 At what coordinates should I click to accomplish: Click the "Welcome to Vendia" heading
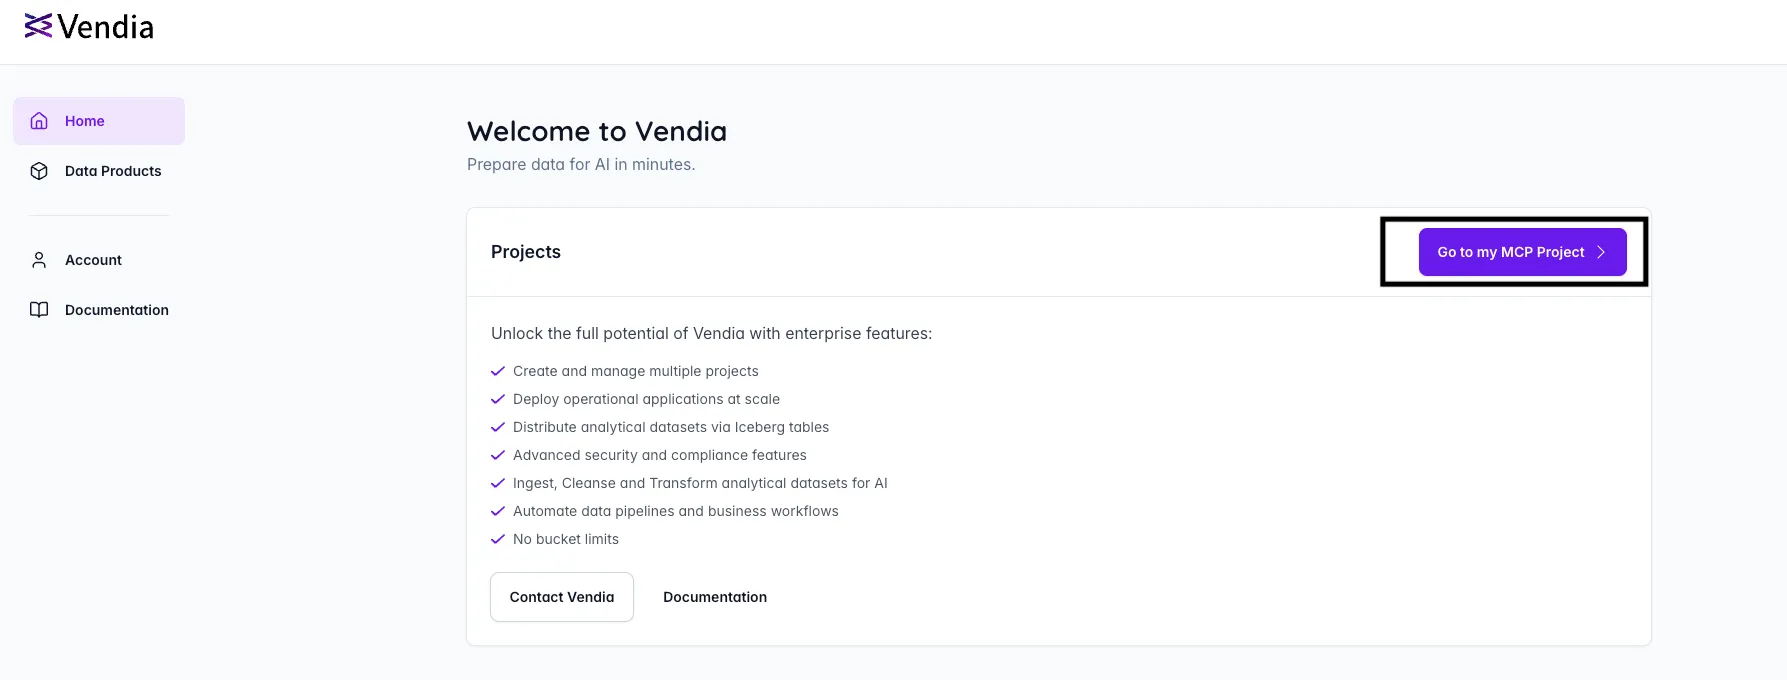click(597, 131)
